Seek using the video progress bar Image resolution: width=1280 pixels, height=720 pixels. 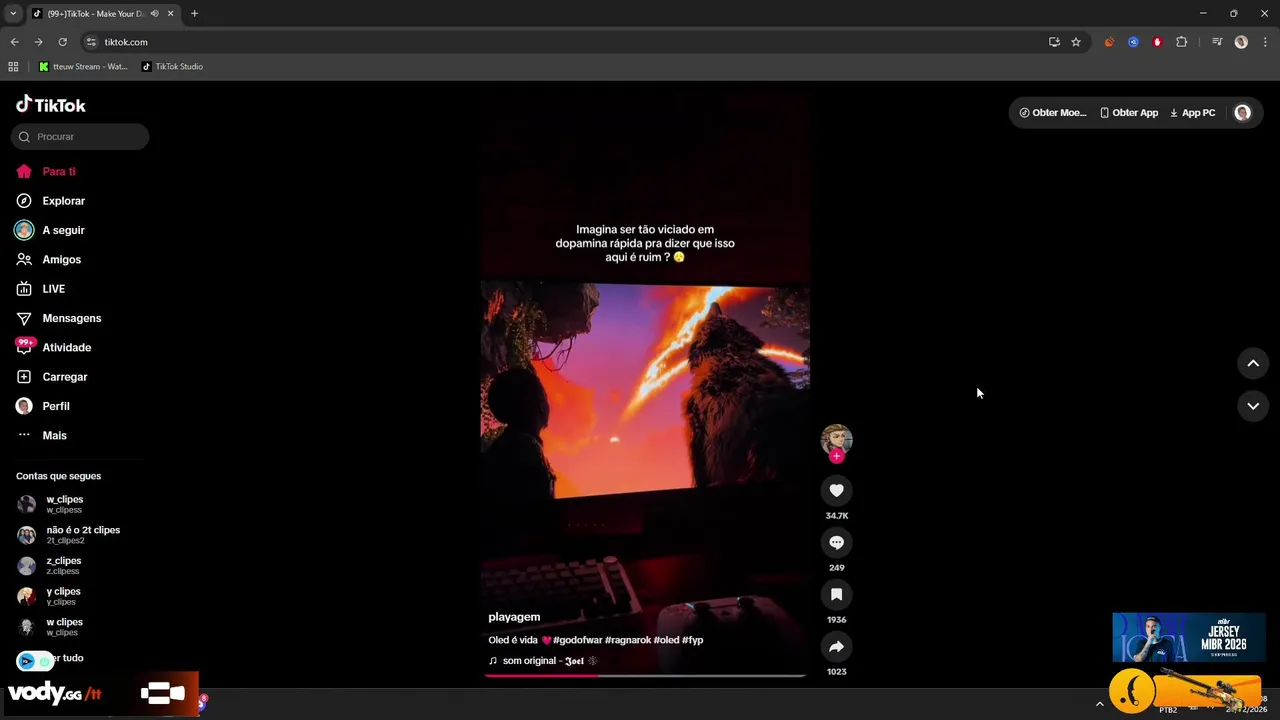coord(645,676)
